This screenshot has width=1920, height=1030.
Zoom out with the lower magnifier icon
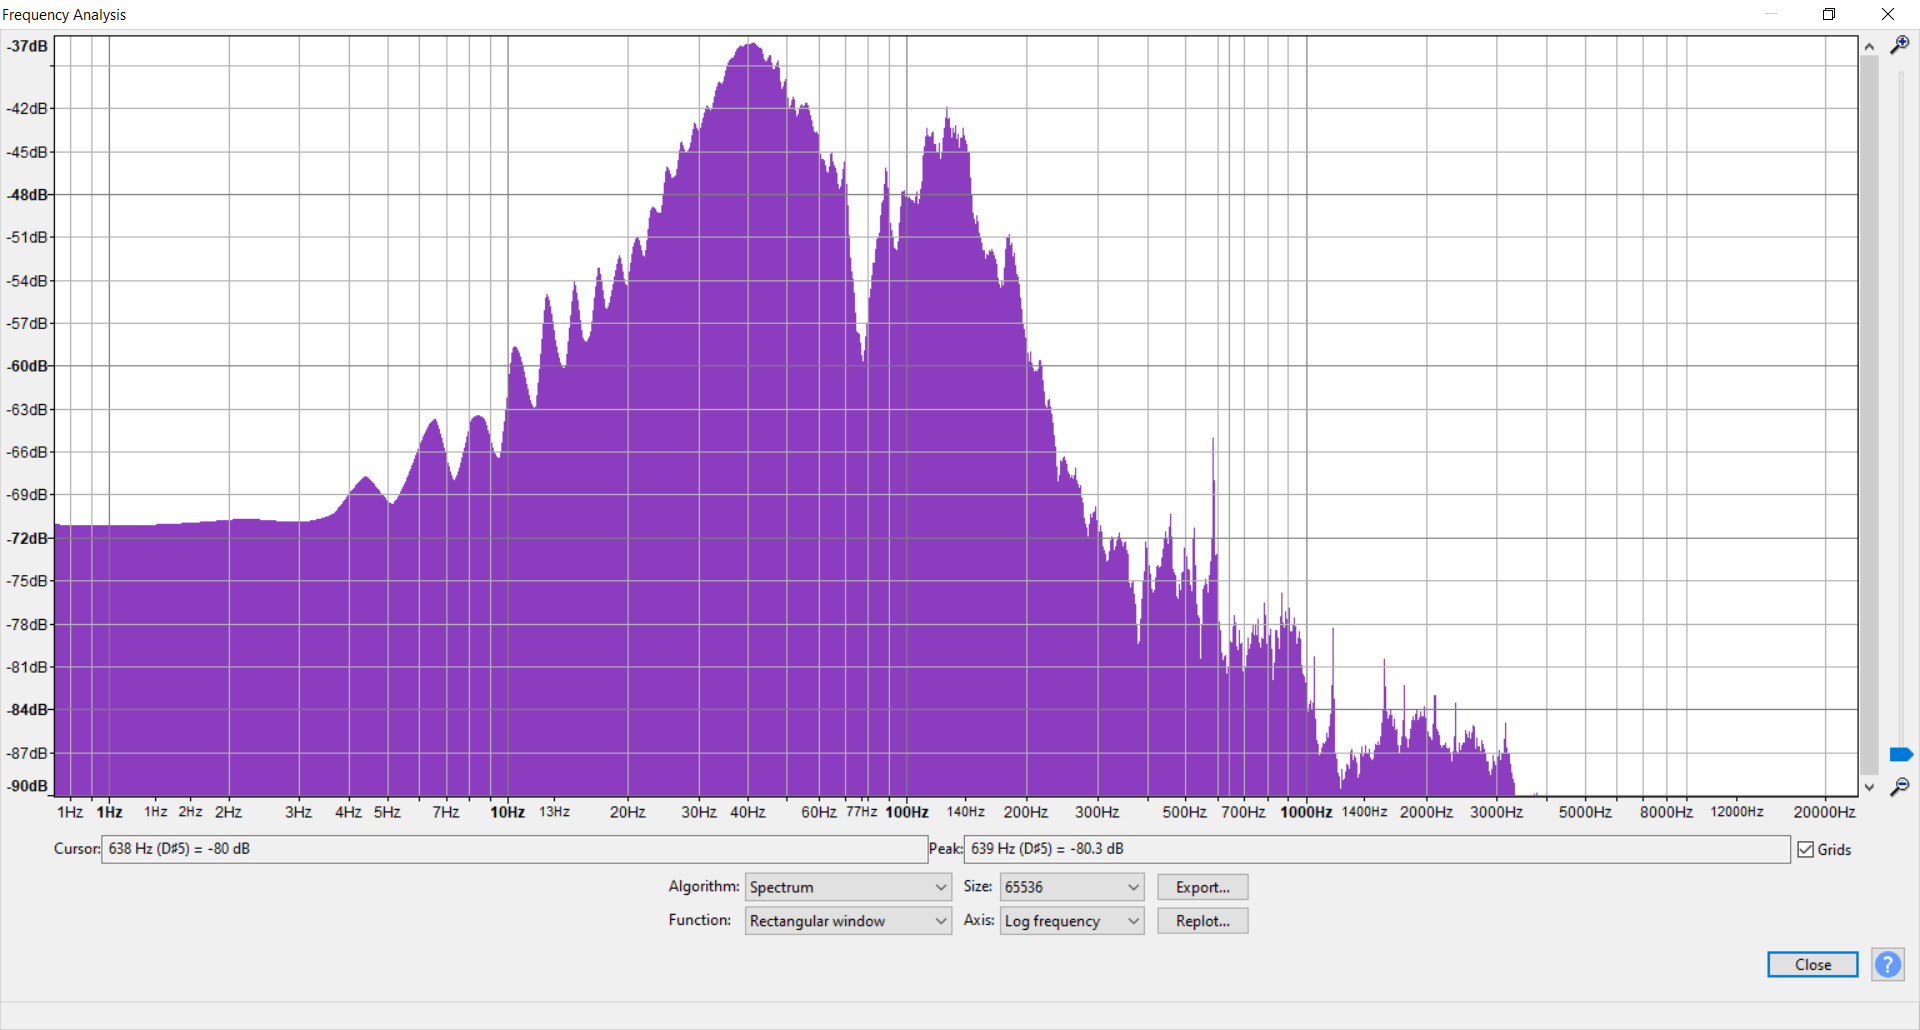click(x=1899, y=787)
